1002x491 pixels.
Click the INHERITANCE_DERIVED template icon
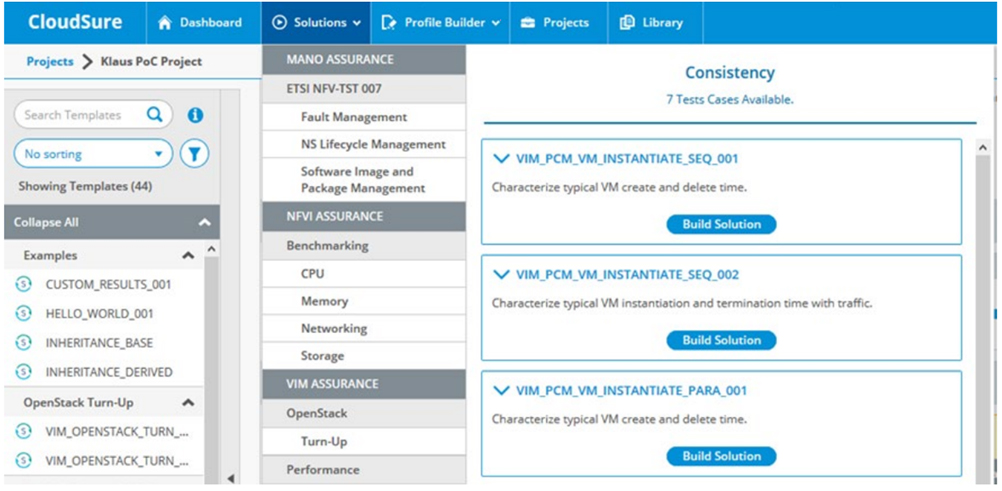(24, 372)
